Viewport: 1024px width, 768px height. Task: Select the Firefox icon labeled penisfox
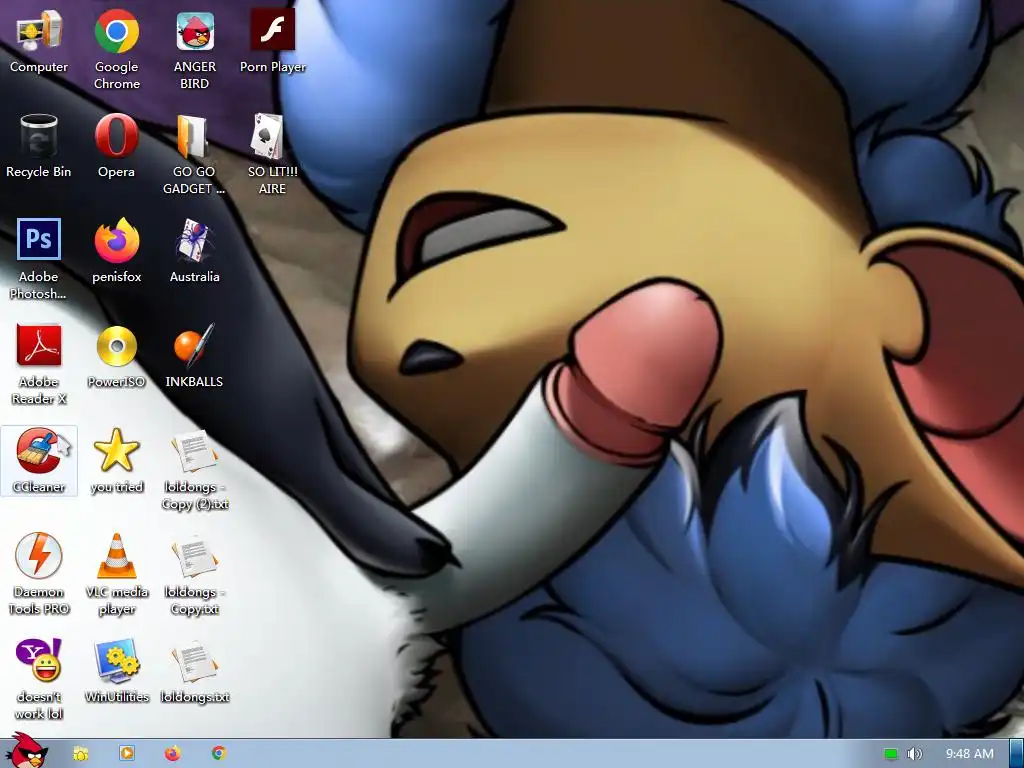tap(117, 252)
